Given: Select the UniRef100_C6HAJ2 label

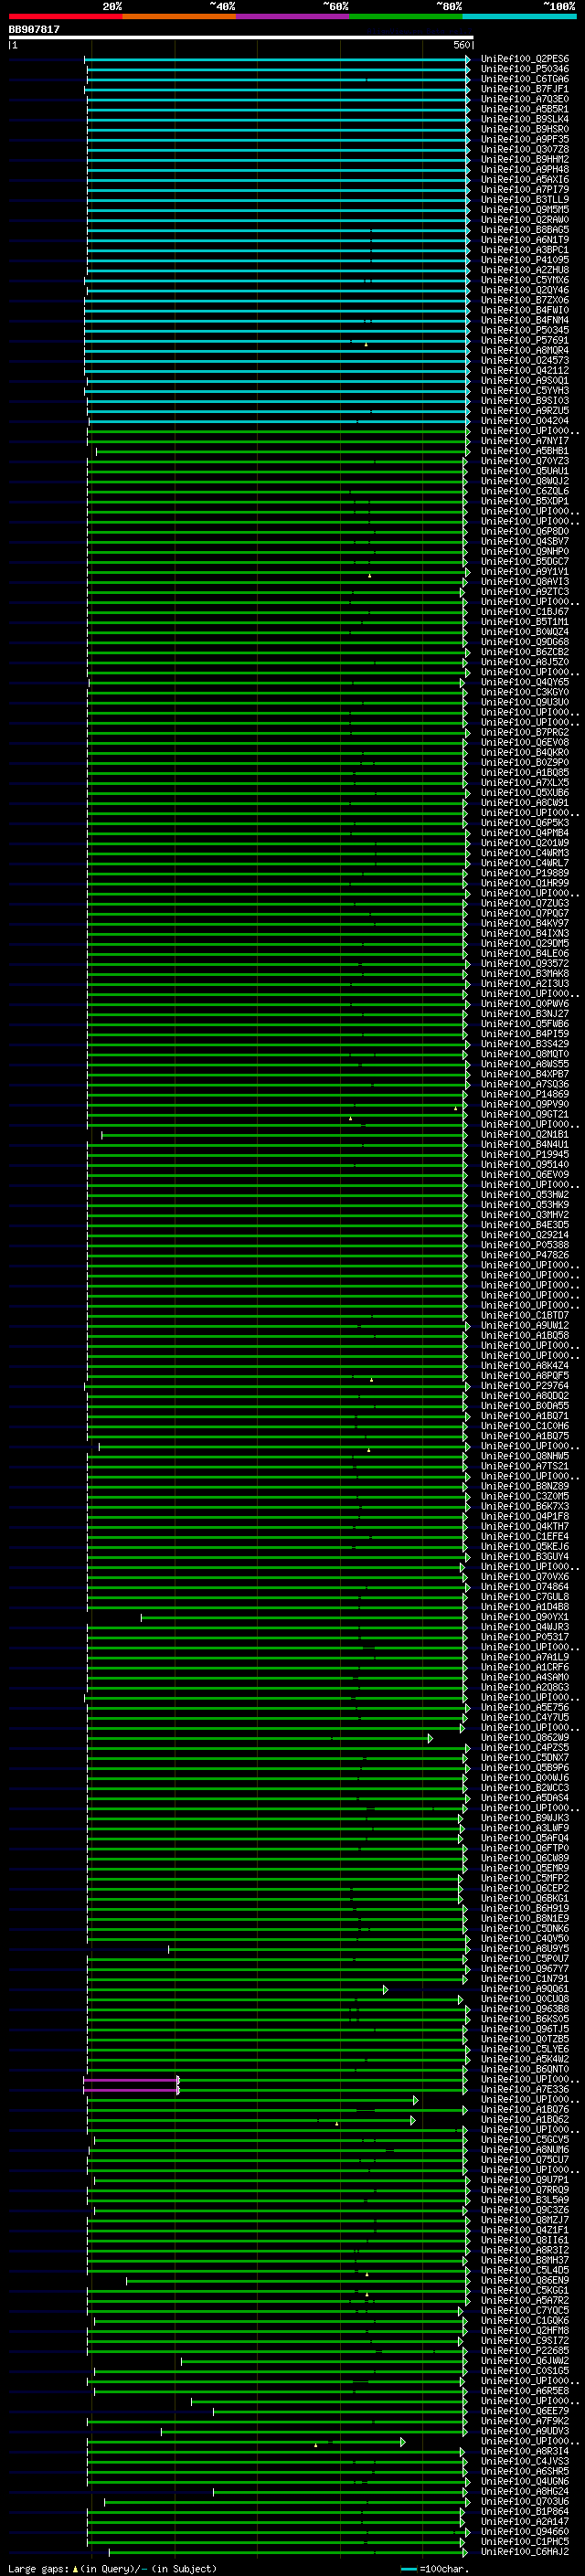Looking at the screenshot, I should 524,2551.
